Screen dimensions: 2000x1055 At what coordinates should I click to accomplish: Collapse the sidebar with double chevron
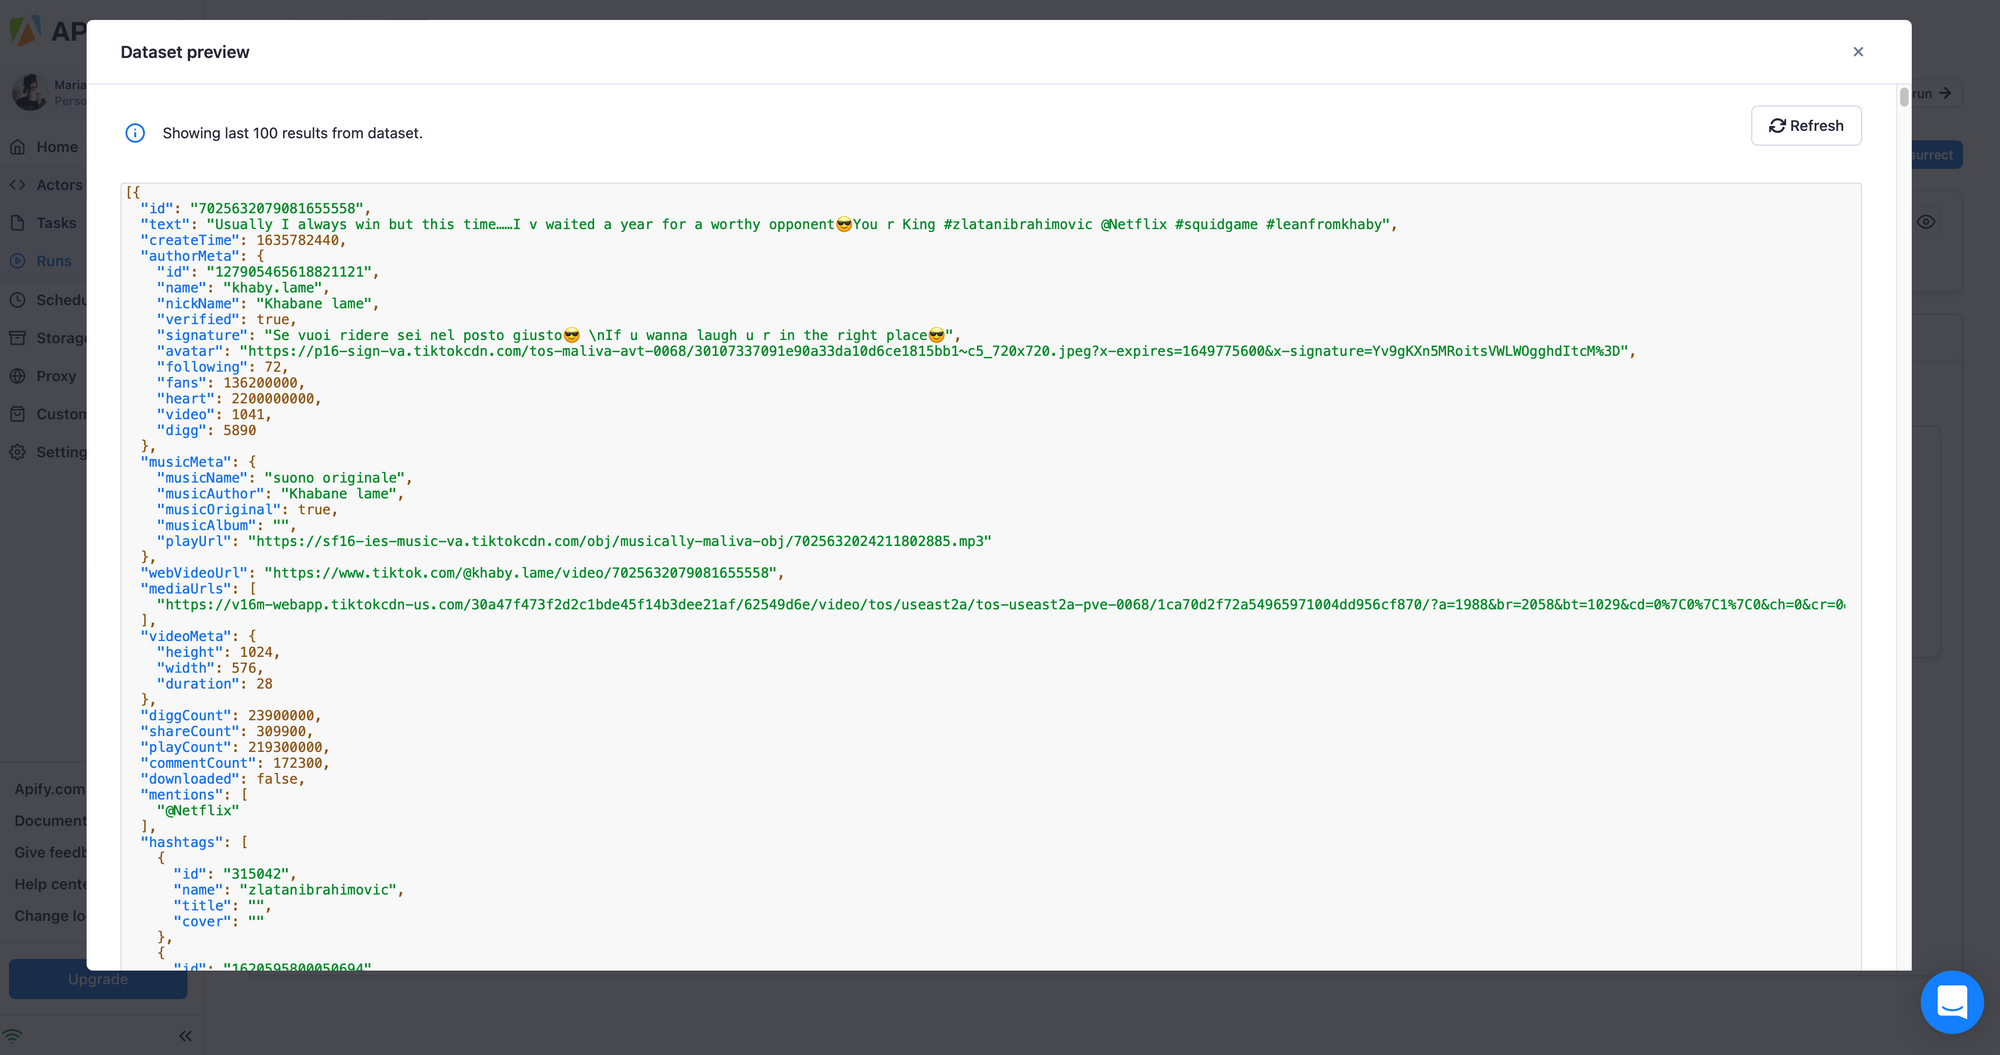coord(185,1036)
